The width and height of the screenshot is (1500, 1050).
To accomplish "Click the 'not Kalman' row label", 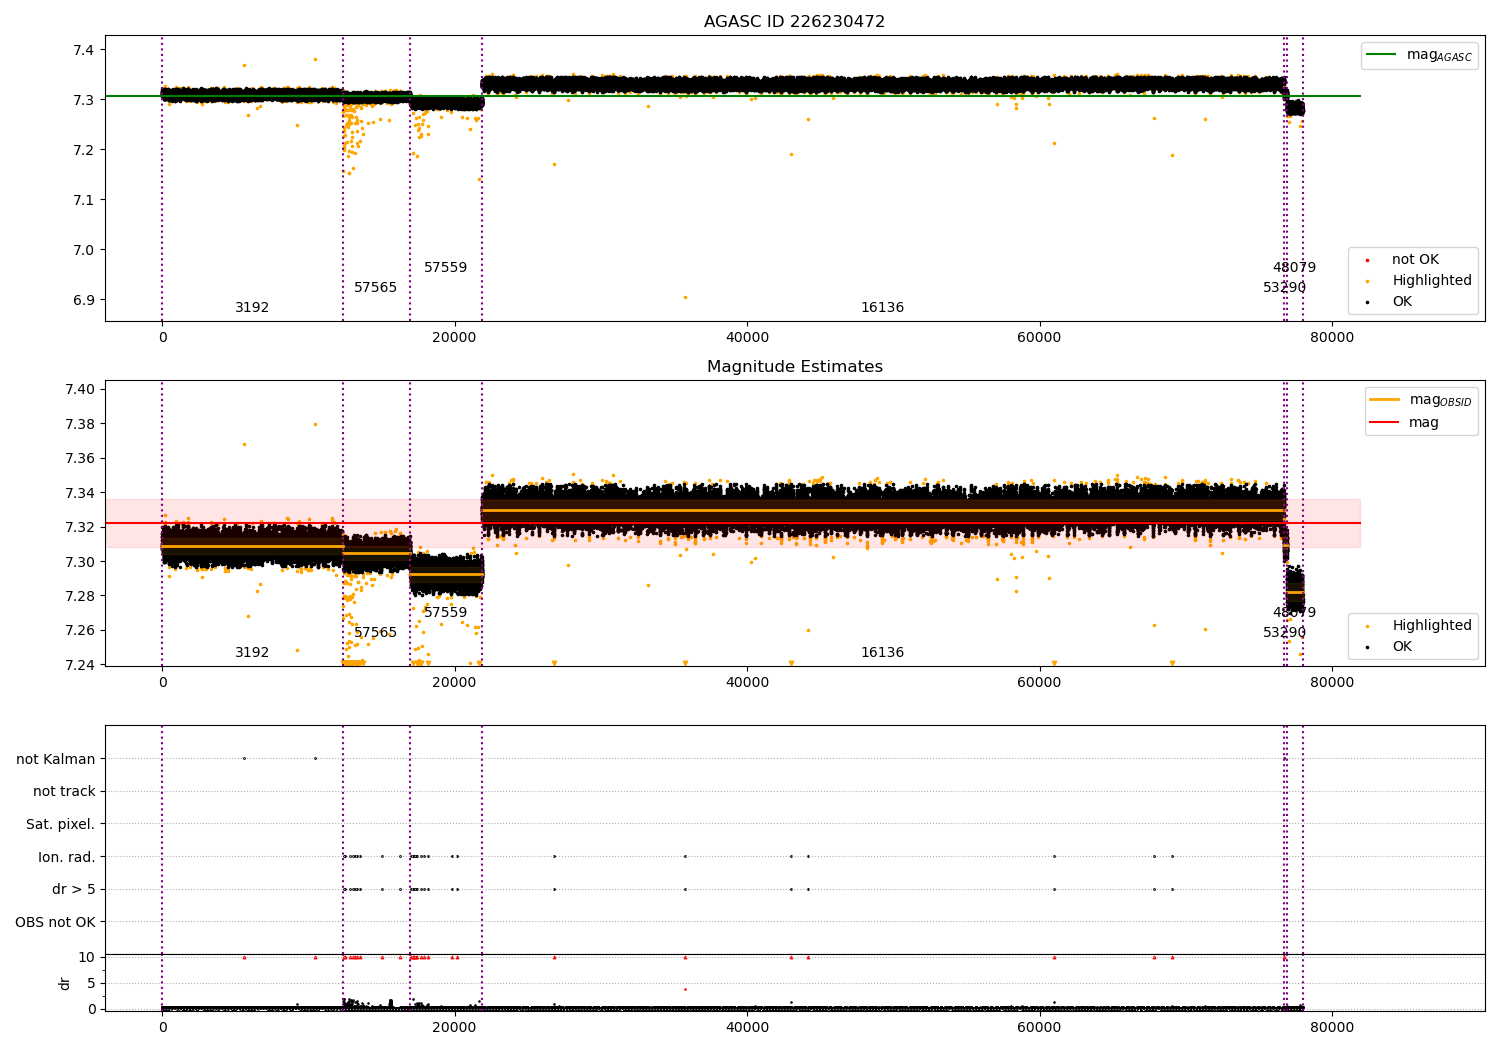I will point(56,759).
